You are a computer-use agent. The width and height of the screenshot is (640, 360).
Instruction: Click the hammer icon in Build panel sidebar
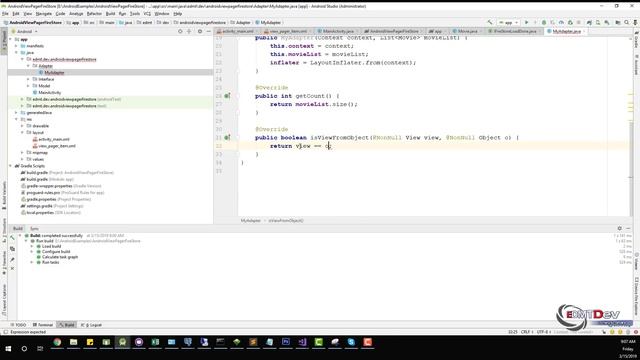coord(12,238)
